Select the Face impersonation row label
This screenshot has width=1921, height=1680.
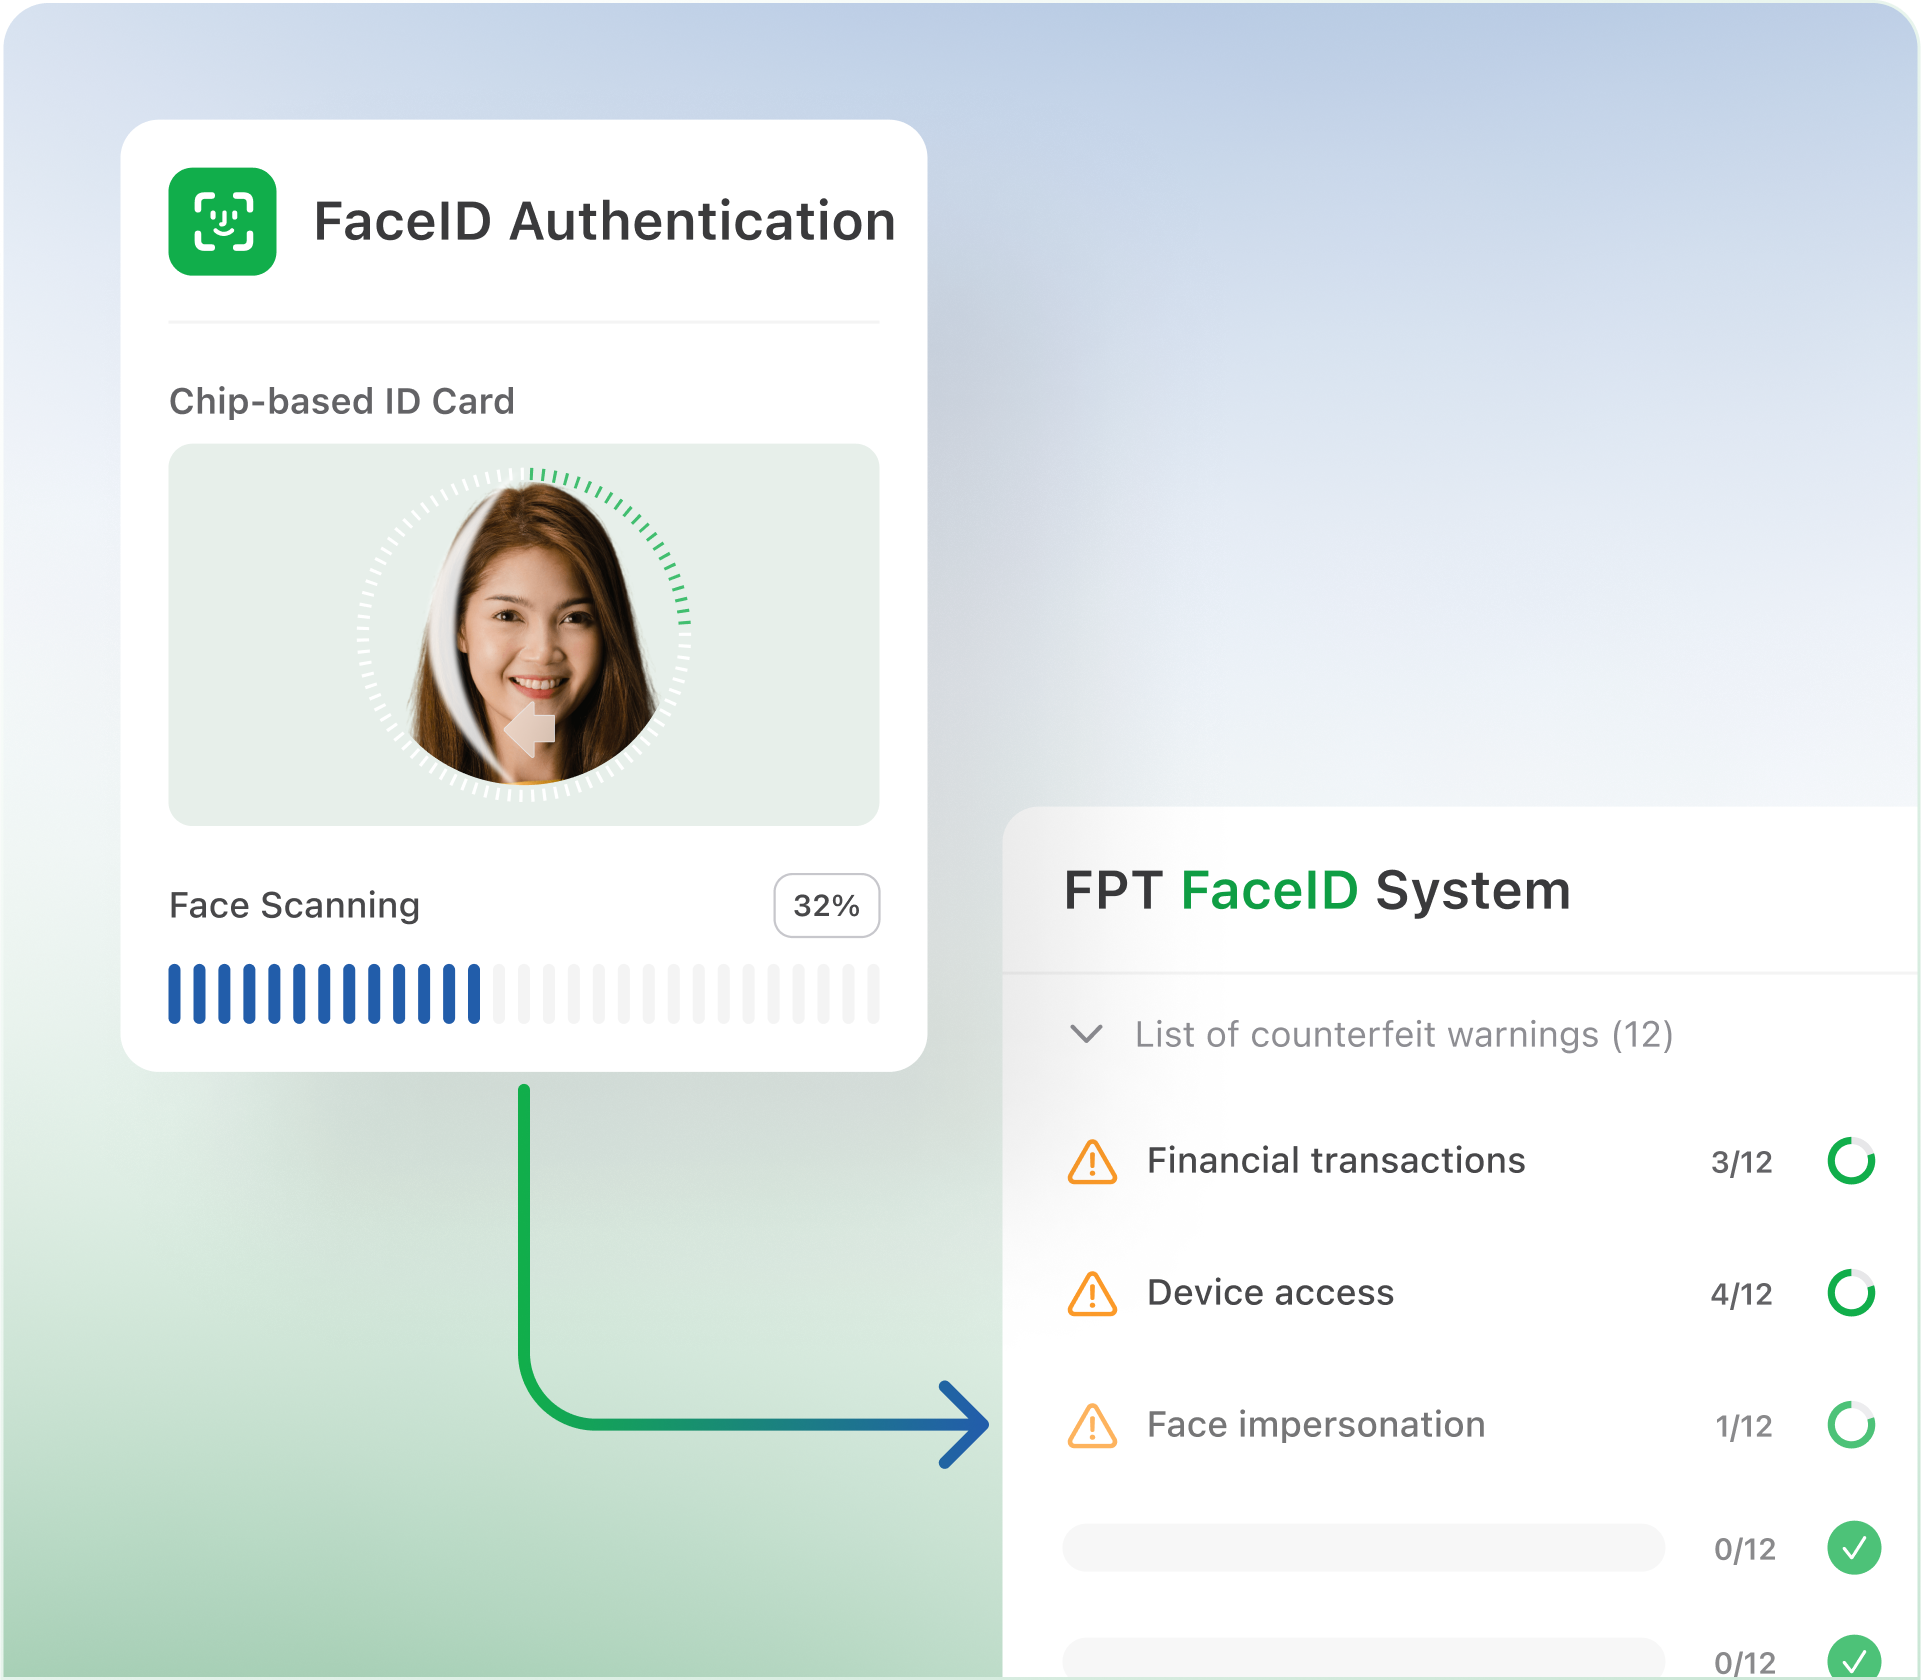[x=1316, y=1425]
